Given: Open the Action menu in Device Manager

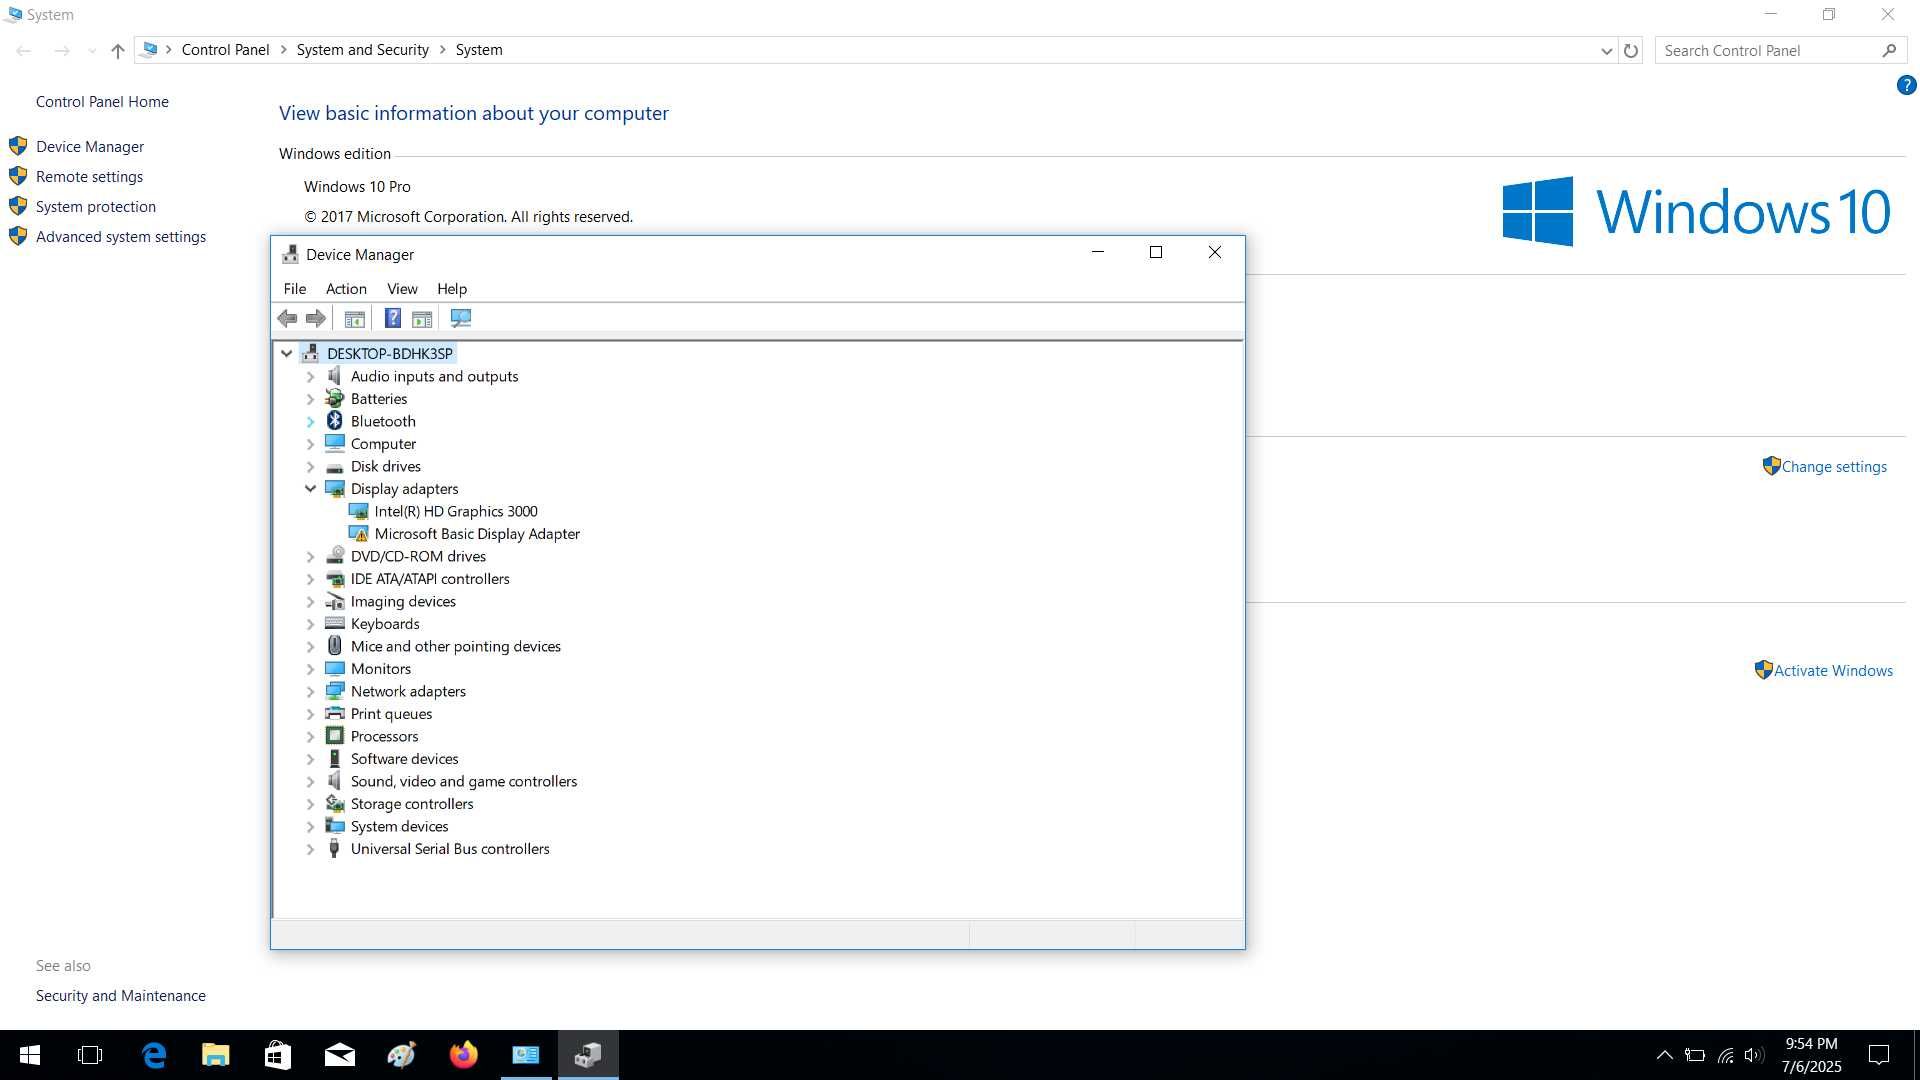Looking at the screenshot, I should point(346,289).
